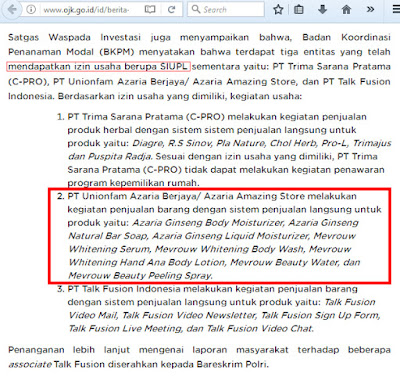Click the first line 'Satgas Waspada Investasi'
The width and height of the screenshot is (400, 380).
(75, 37)
